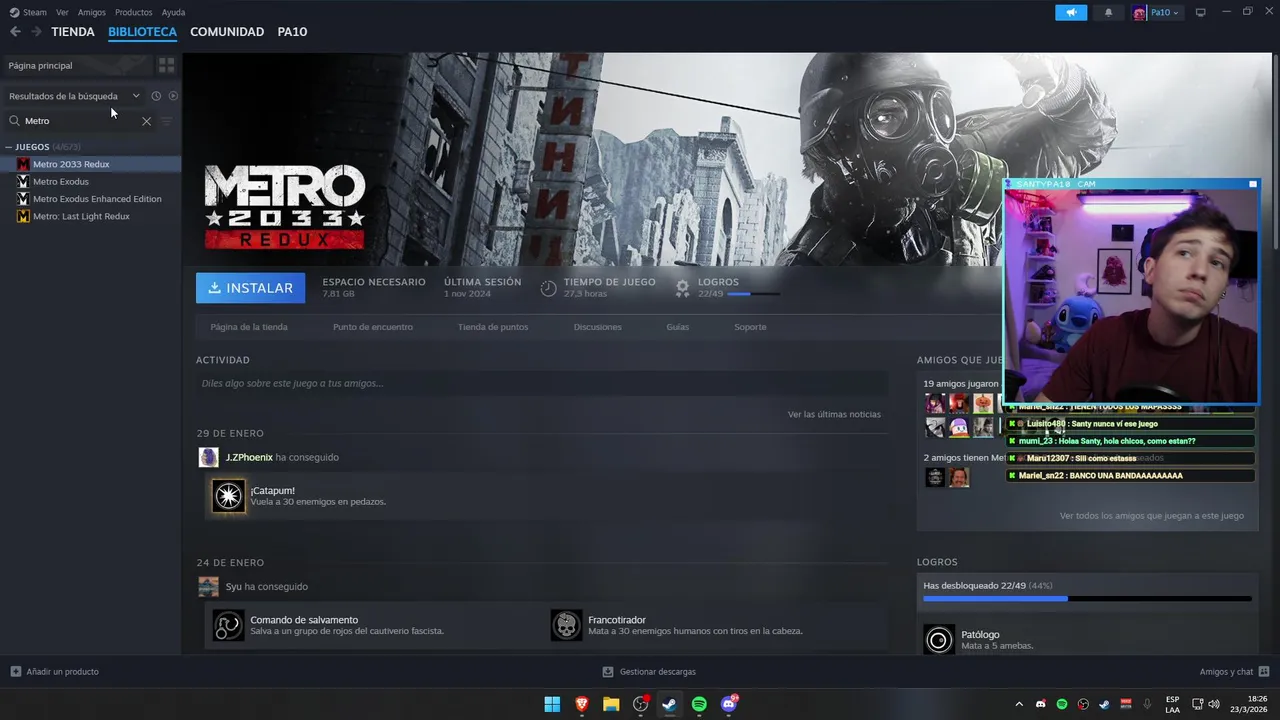Open the Discusiones link
This screenshot has height=720, width=1280.
pos(598,327)
